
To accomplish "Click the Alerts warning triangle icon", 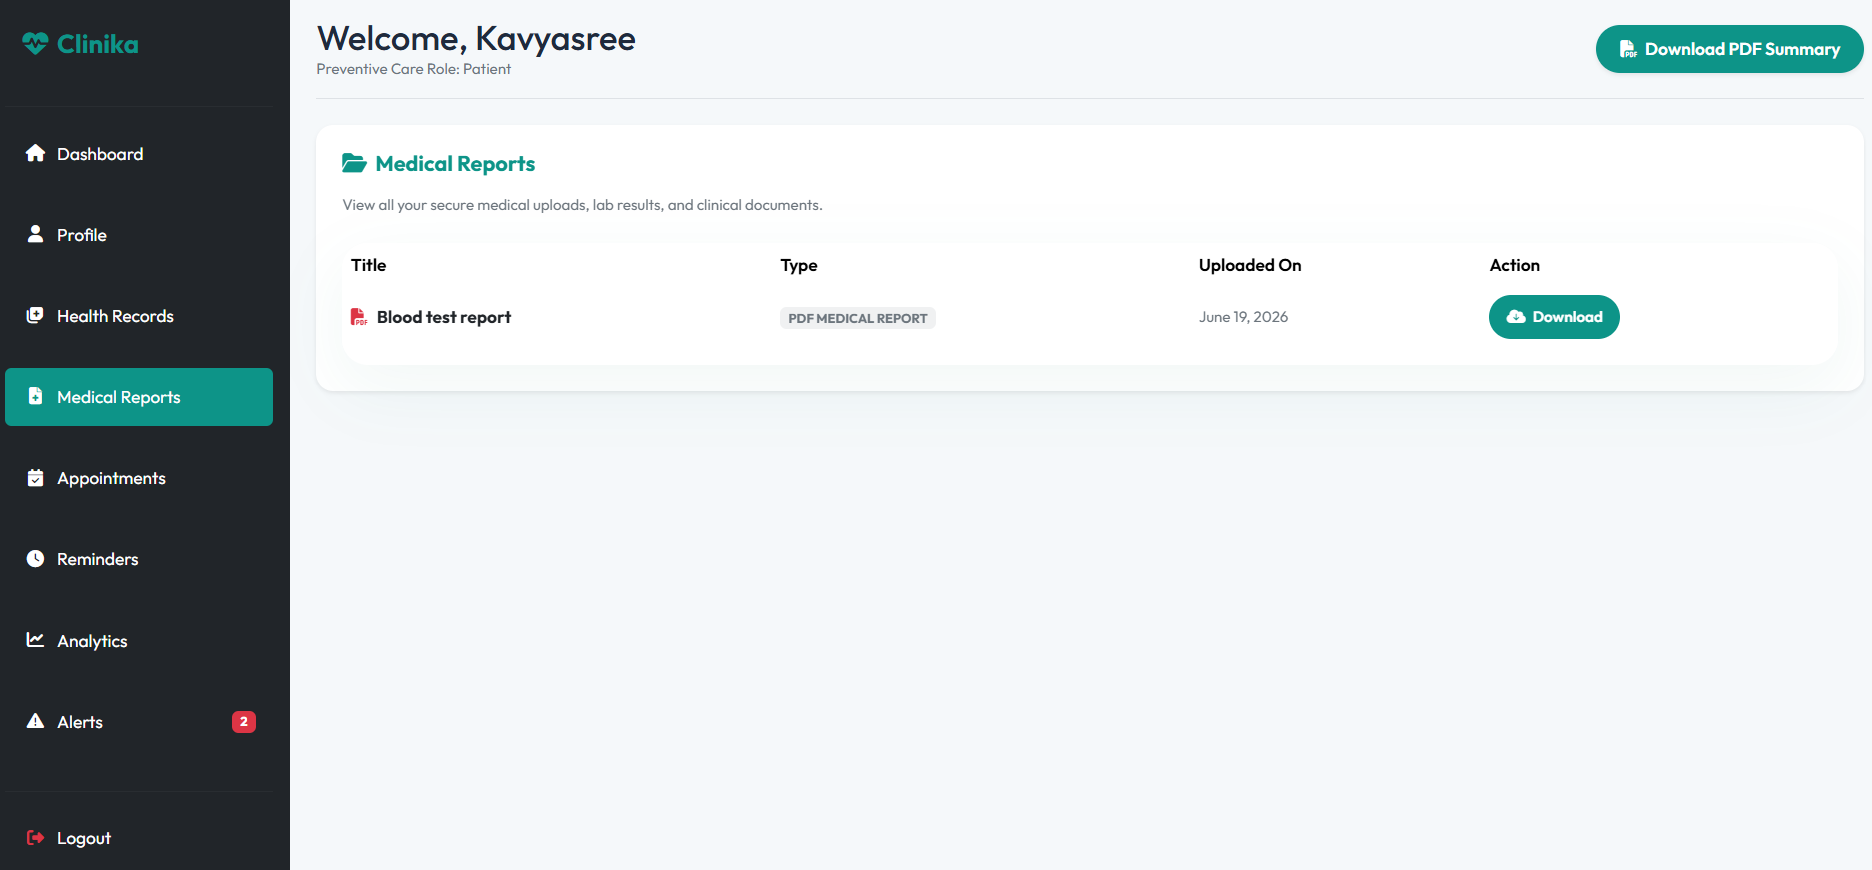I will tap(35, 721).
